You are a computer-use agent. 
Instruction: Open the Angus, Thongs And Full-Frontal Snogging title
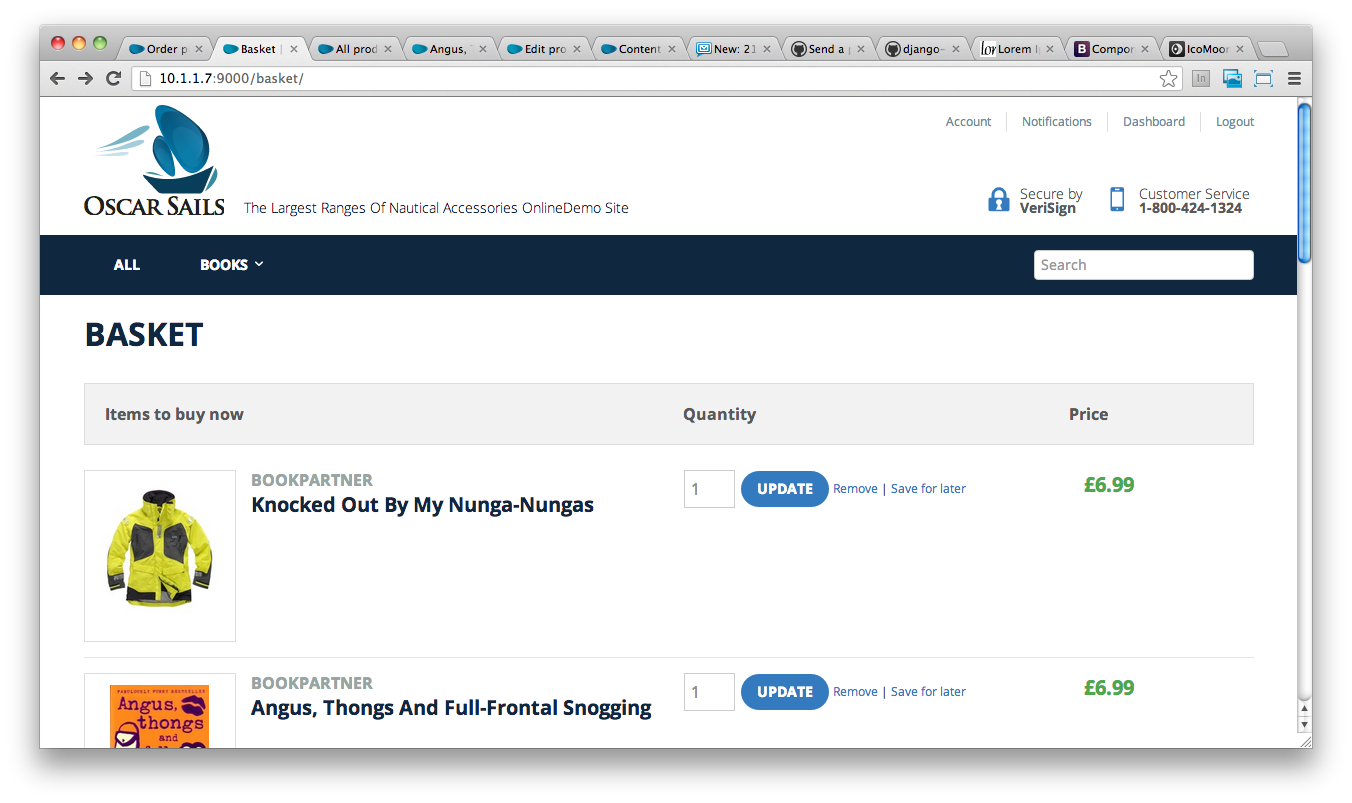point(451,708)
